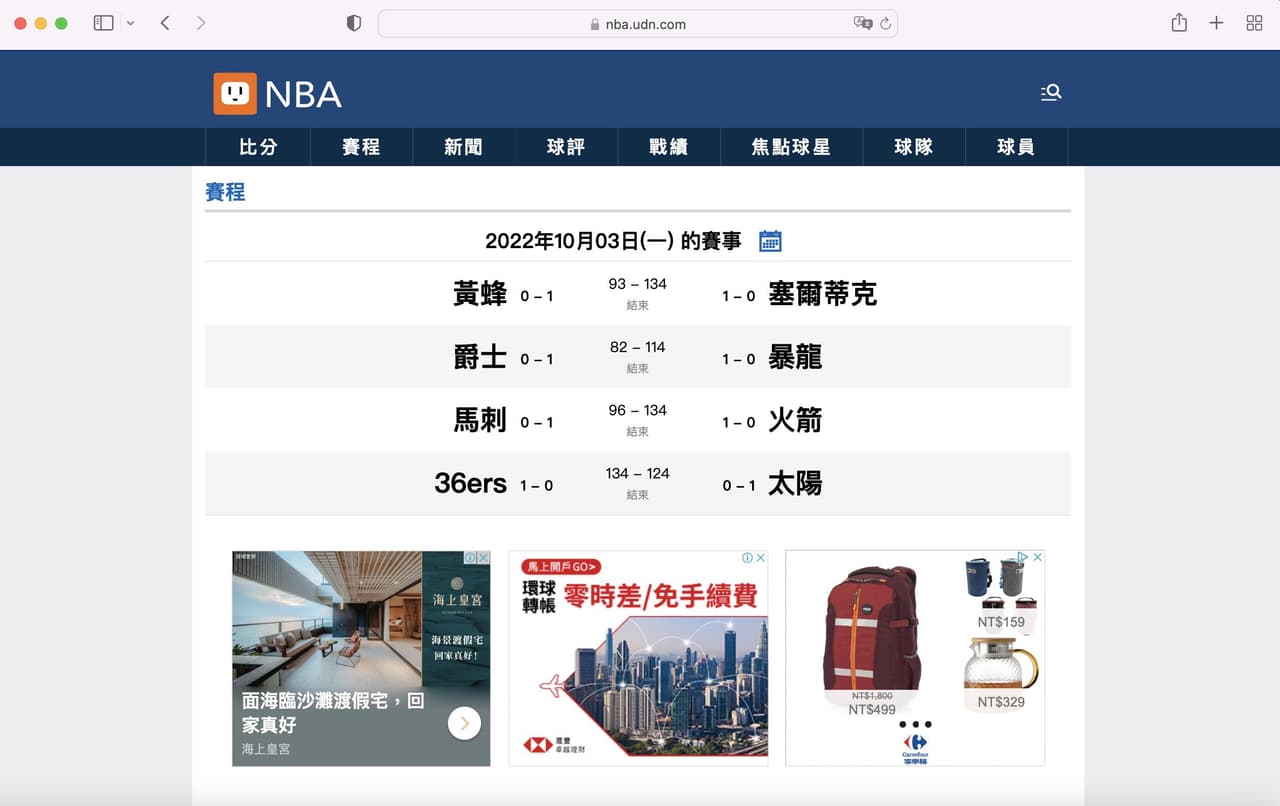Screen dimensions: 1280x806
Task: Expand the sidebar tab group dropdown arrow
Action: click(x=130, y=23)
